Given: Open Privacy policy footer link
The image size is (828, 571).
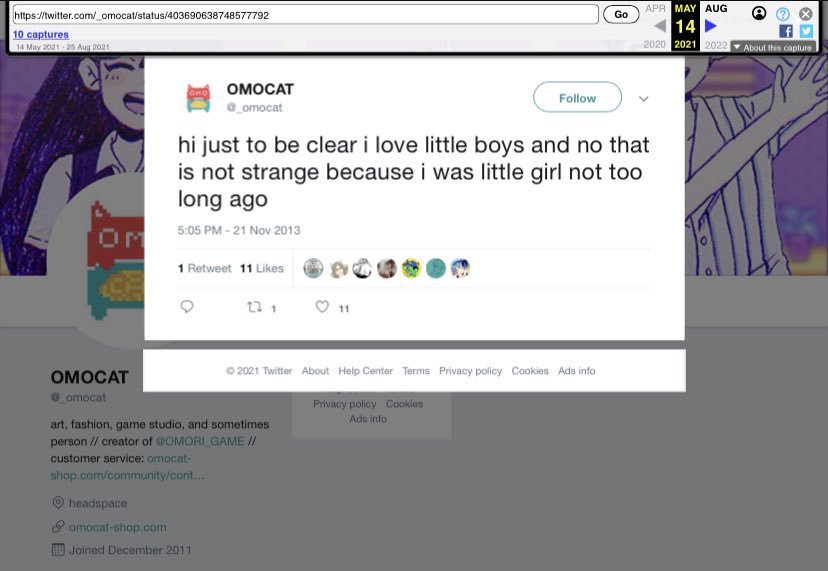Looking at the screenshot, I should (470, 371).
